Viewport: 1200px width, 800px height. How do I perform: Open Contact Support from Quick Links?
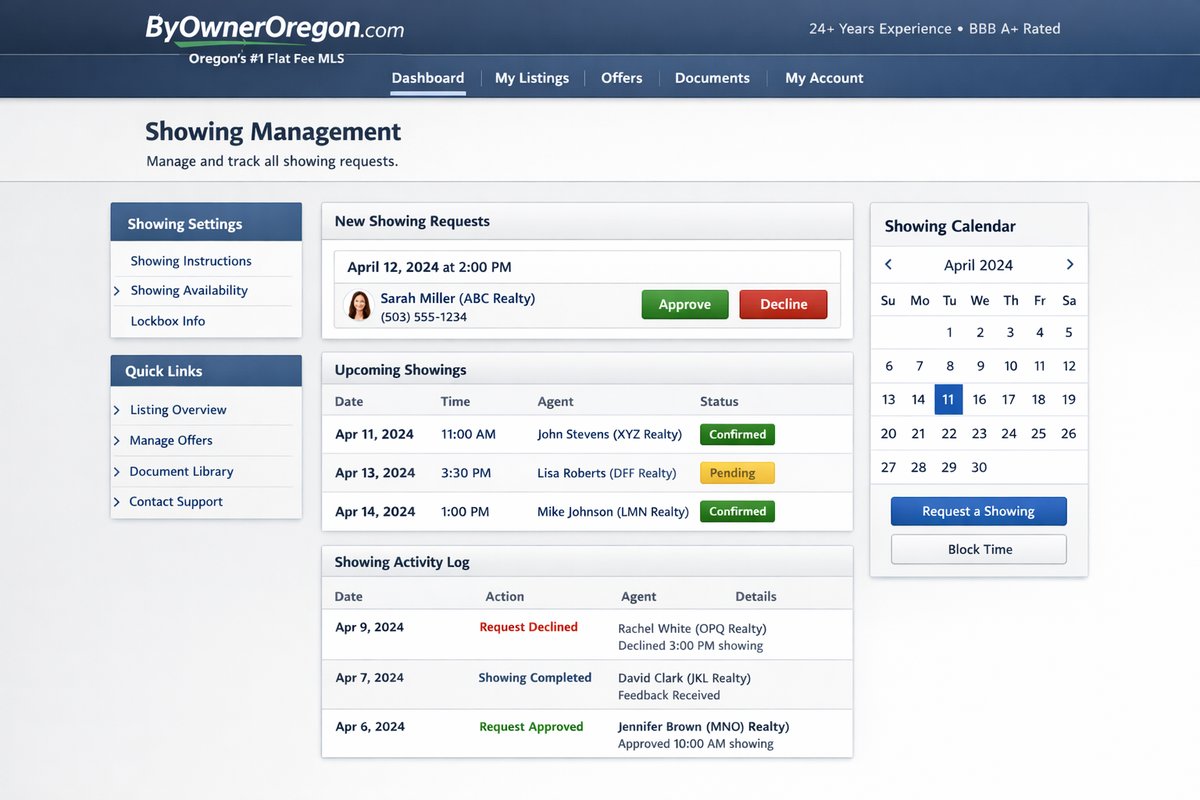coord(175,501)
